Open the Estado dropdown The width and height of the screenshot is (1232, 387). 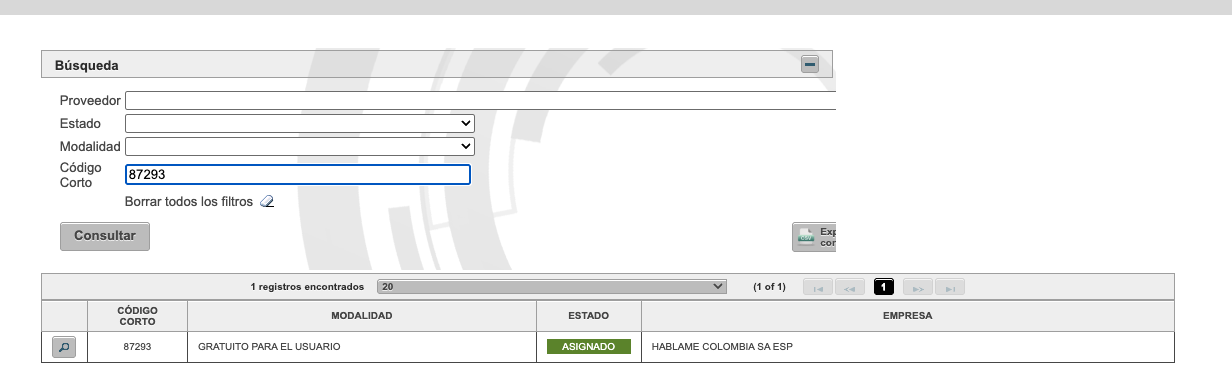pyautogui.click(x=299, y=123)
